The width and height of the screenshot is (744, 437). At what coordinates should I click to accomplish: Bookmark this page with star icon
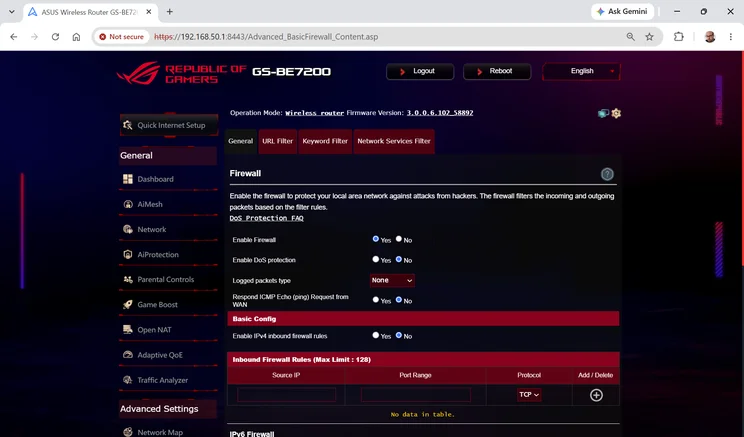click(x=649, y=37)
